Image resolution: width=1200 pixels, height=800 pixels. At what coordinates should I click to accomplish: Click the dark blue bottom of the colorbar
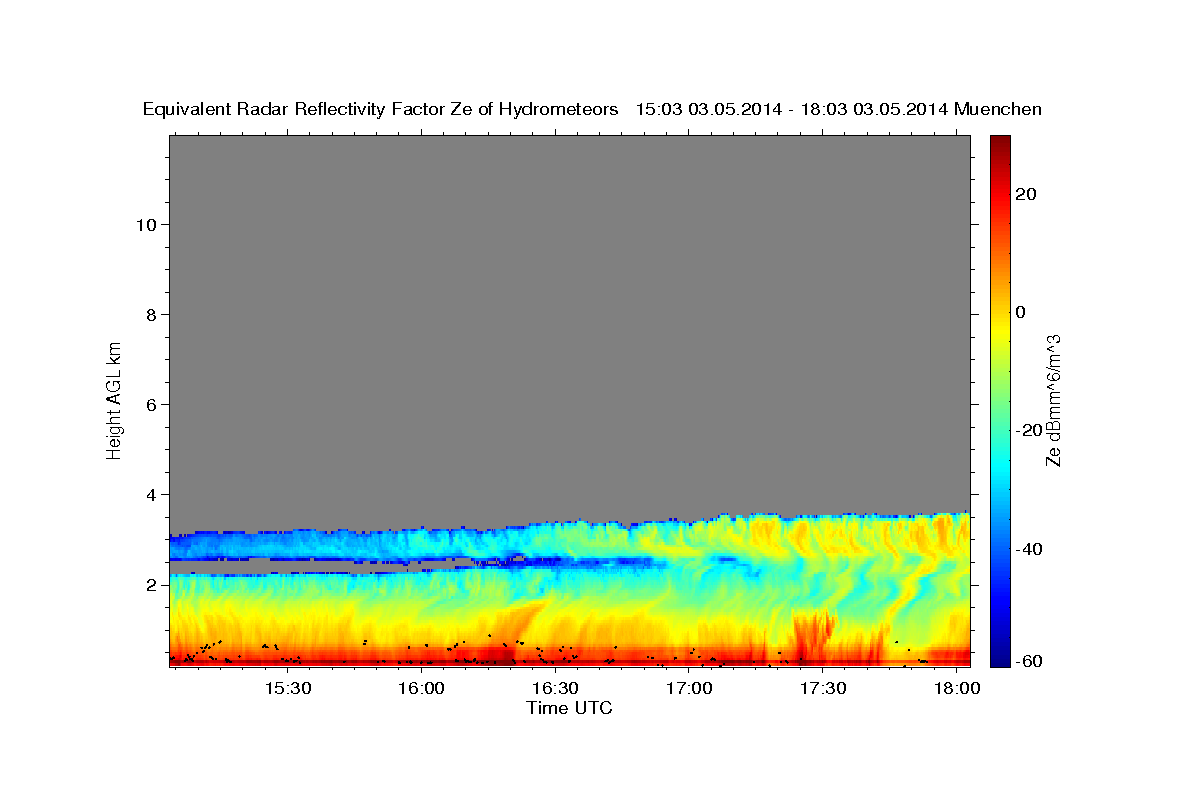(x=999, y=658)
